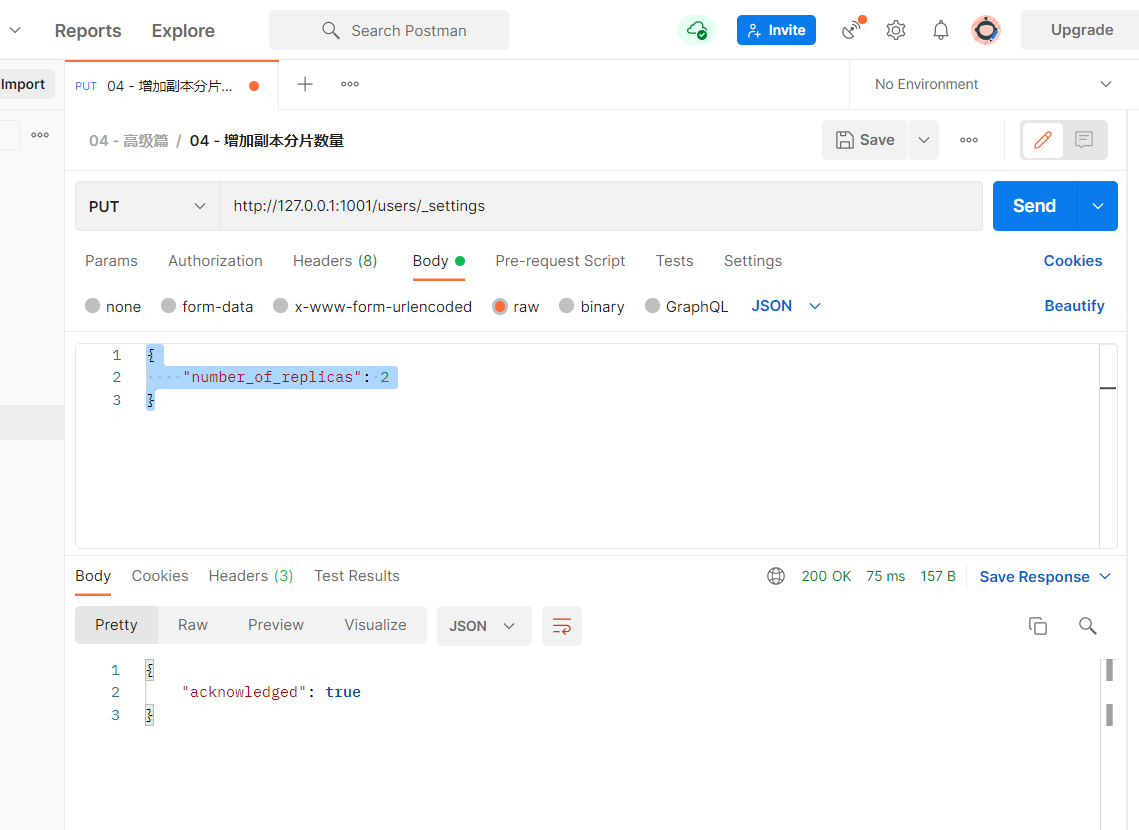
Task: Switch to the Pre-request Script tab
Action: [x=560, y=260]
